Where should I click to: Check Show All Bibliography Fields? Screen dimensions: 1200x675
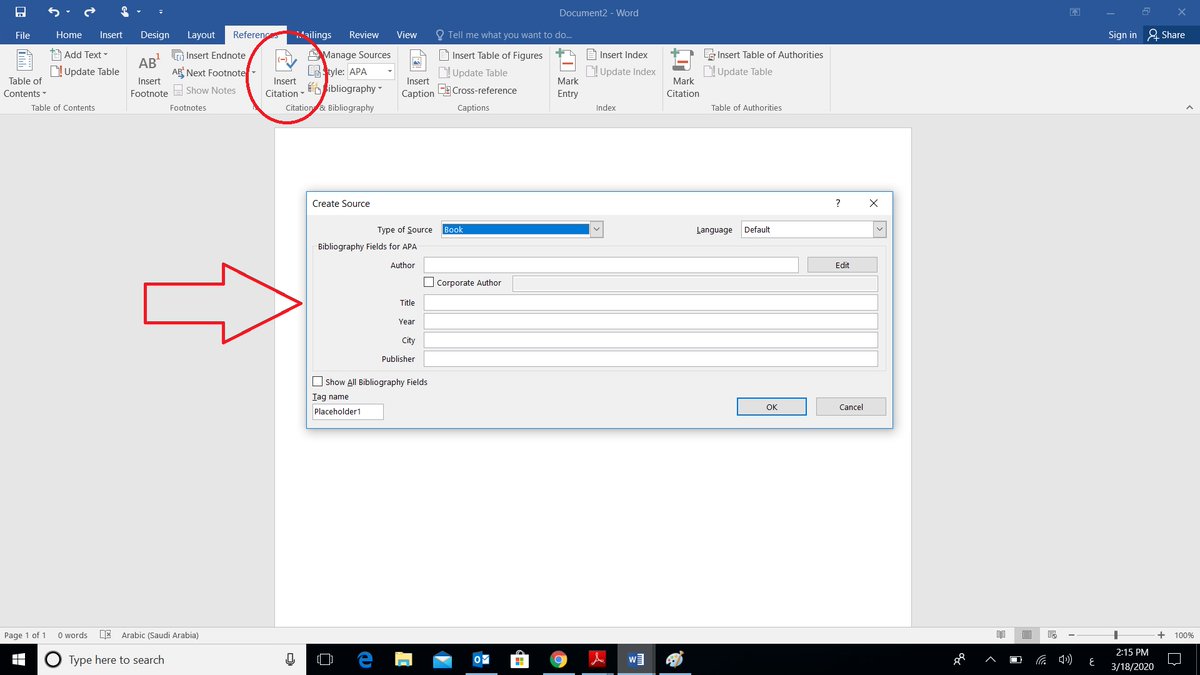(x=317, y=382)
